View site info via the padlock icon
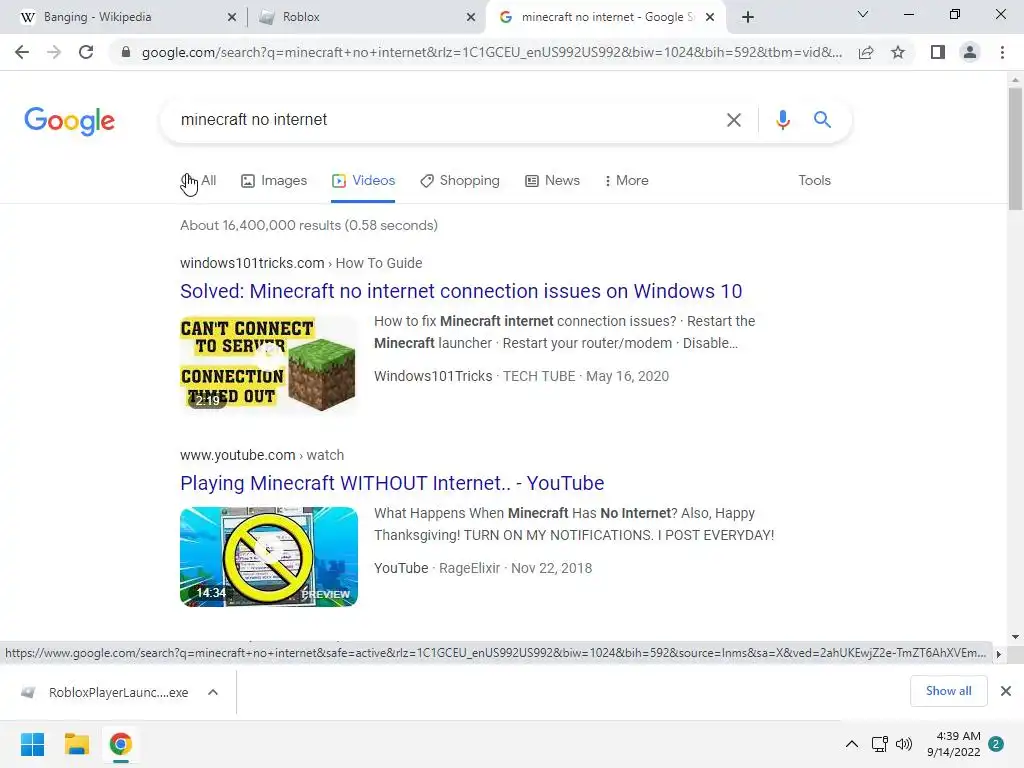 pos(126,52)
